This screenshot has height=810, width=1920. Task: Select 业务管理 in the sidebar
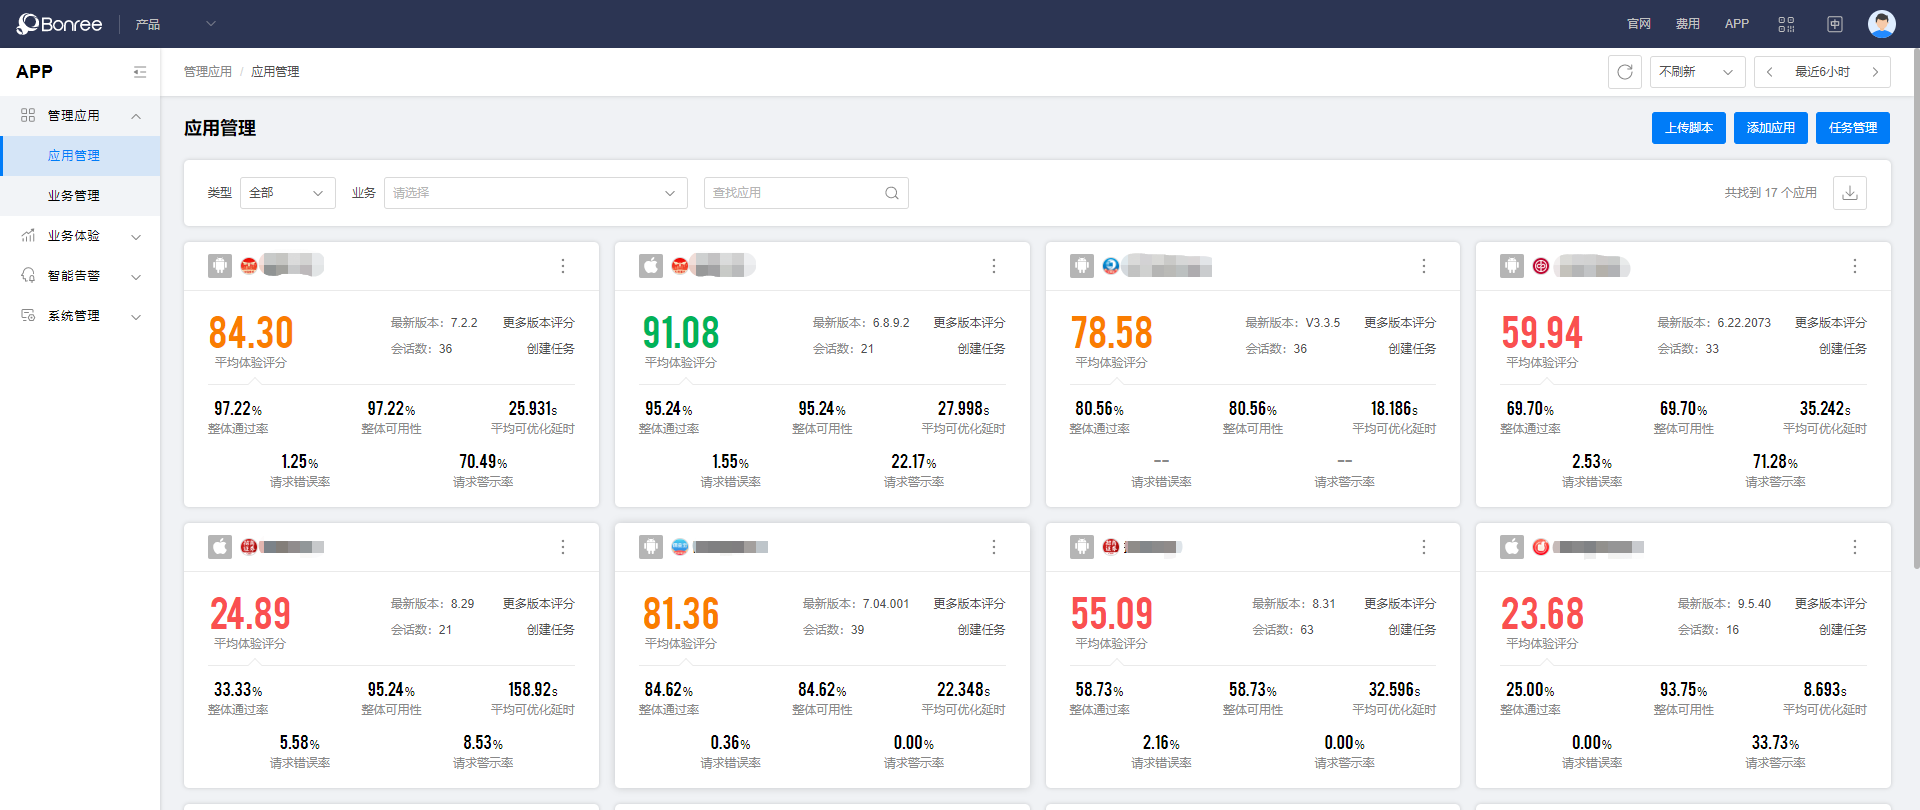coord(74,196)
